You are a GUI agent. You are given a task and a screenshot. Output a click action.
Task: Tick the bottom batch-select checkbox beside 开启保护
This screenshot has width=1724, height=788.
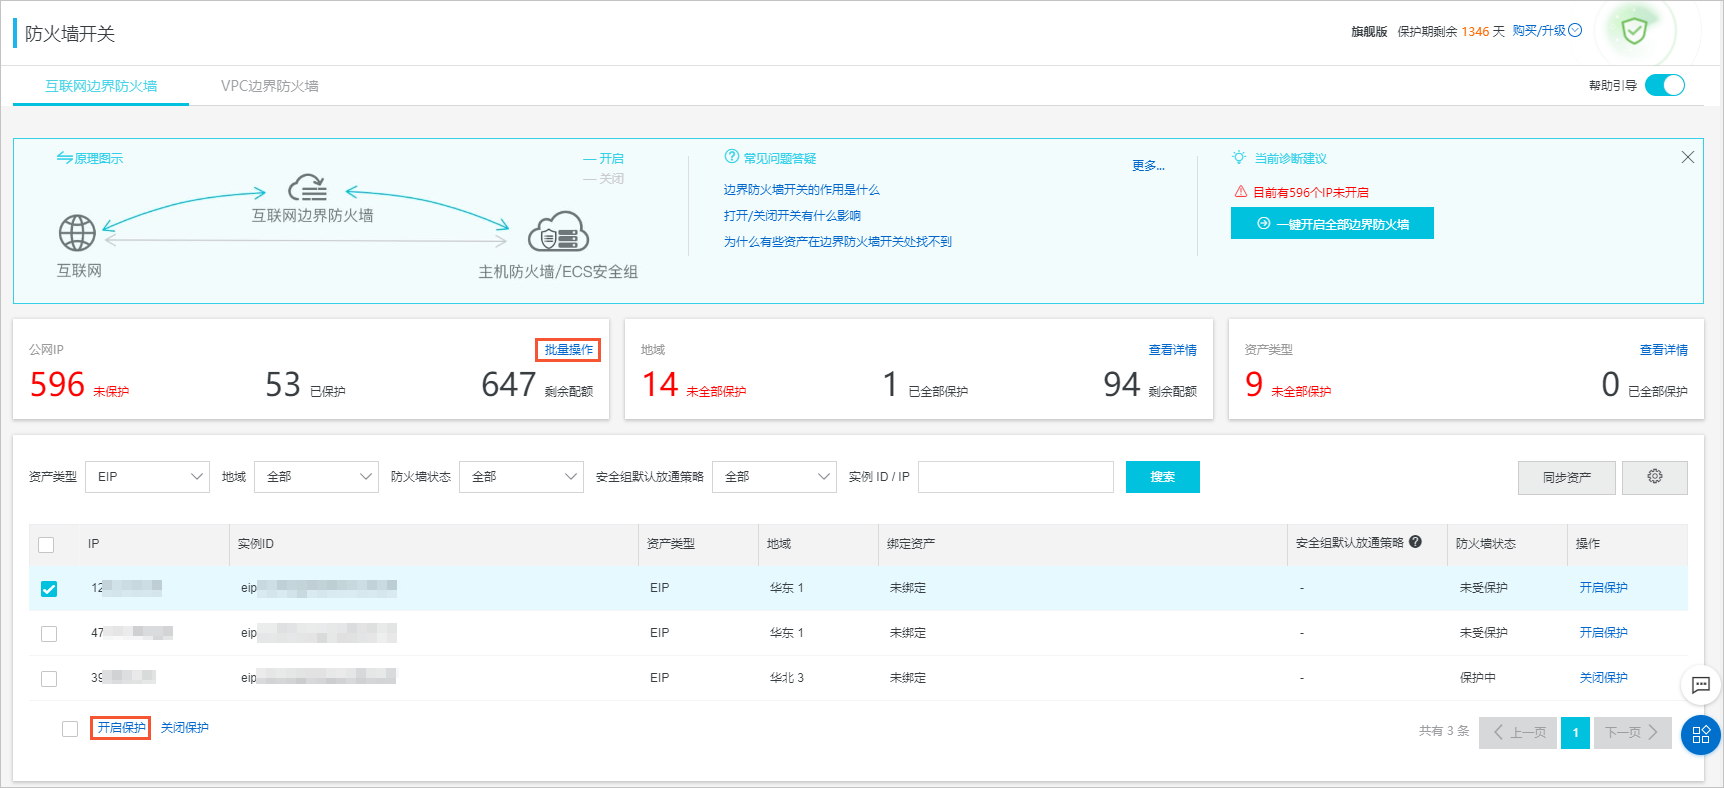pos(70,729)
